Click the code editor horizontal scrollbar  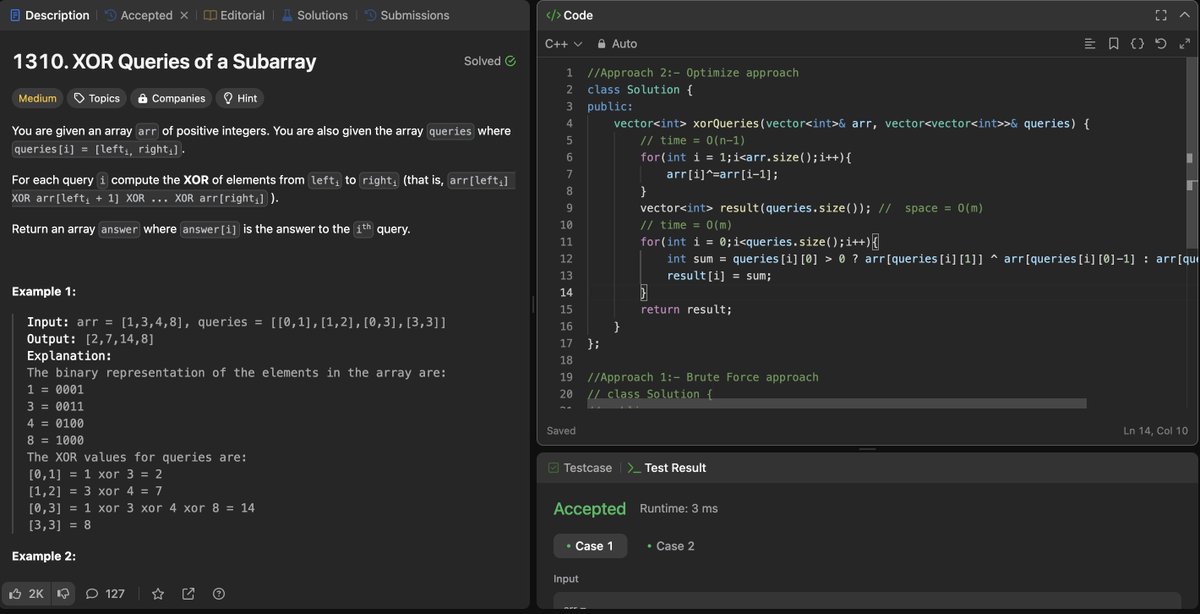point(836,403)
